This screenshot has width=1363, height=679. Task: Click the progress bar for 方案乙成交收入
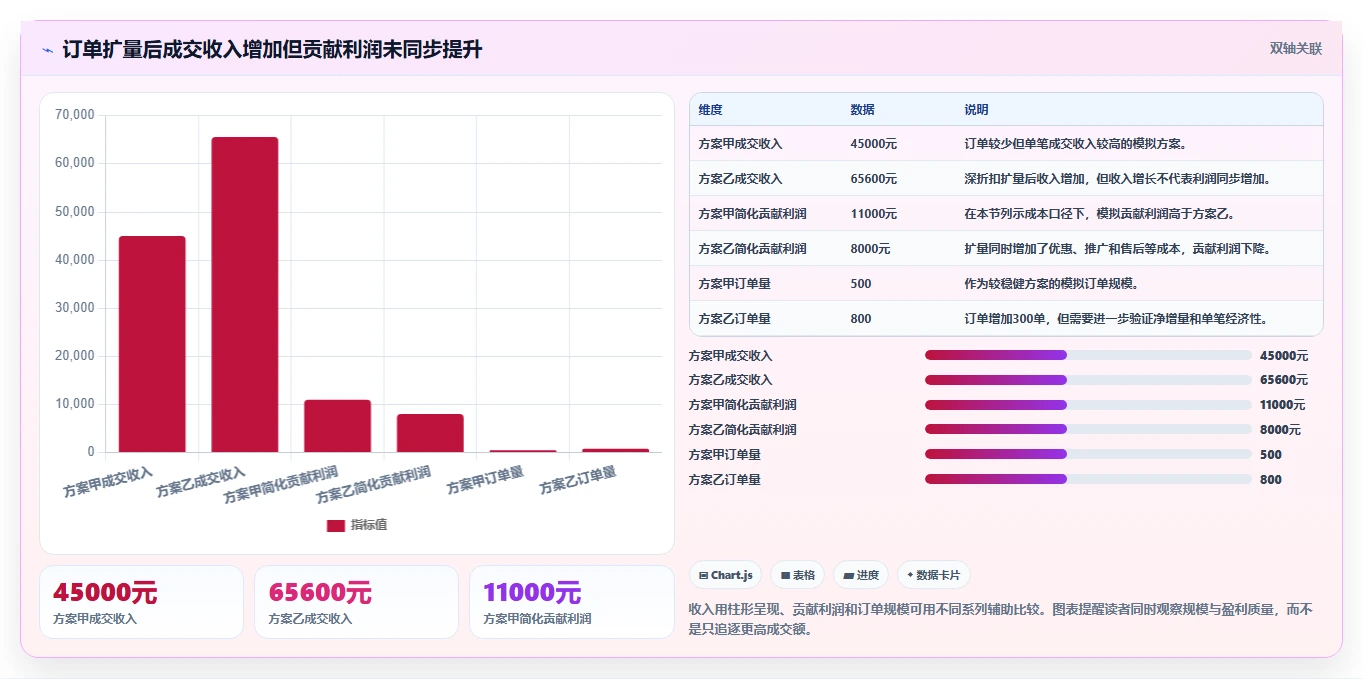tap(1088, 380)
